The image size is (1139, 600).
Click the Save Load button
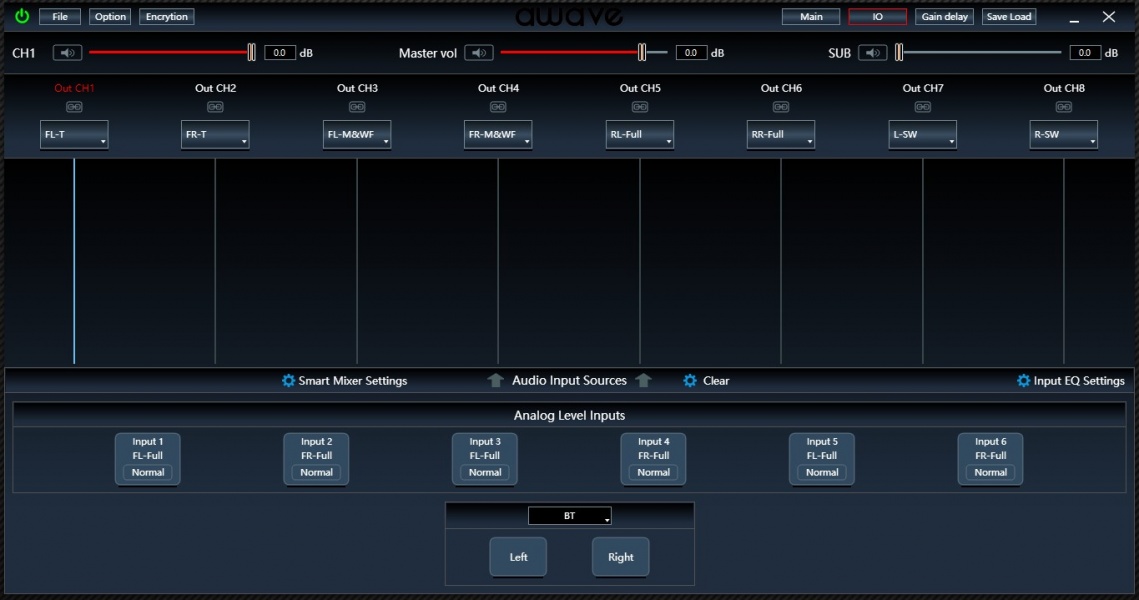1009,17
